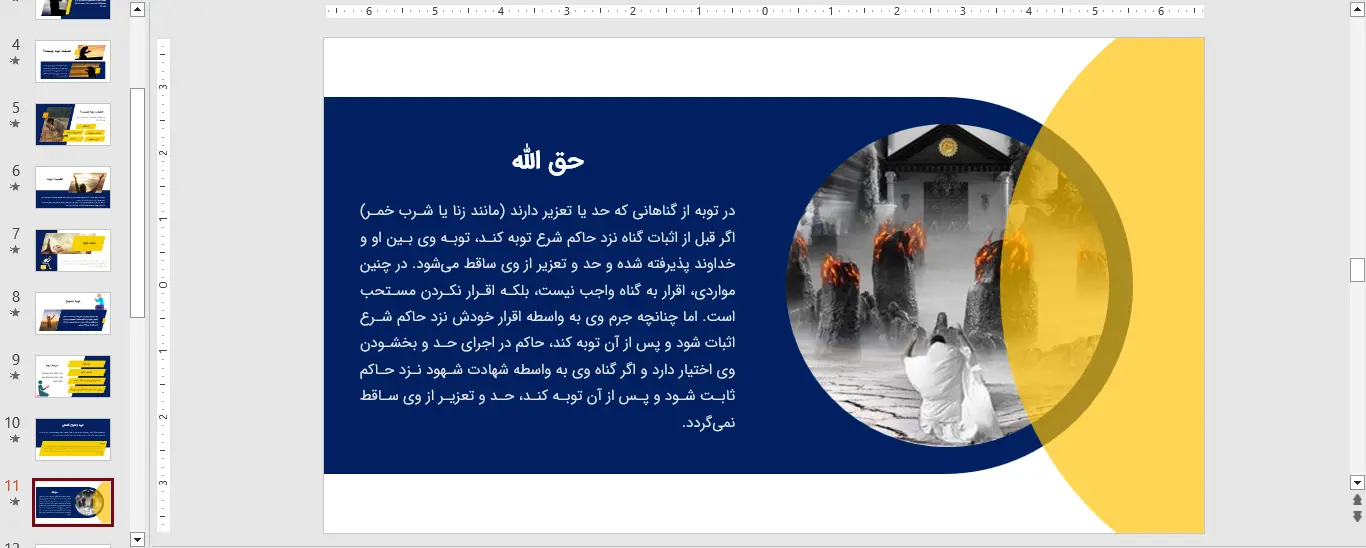Click the thumbnail pane scrollbar thumb
1366x548 pixels.
tap(138, 203)
